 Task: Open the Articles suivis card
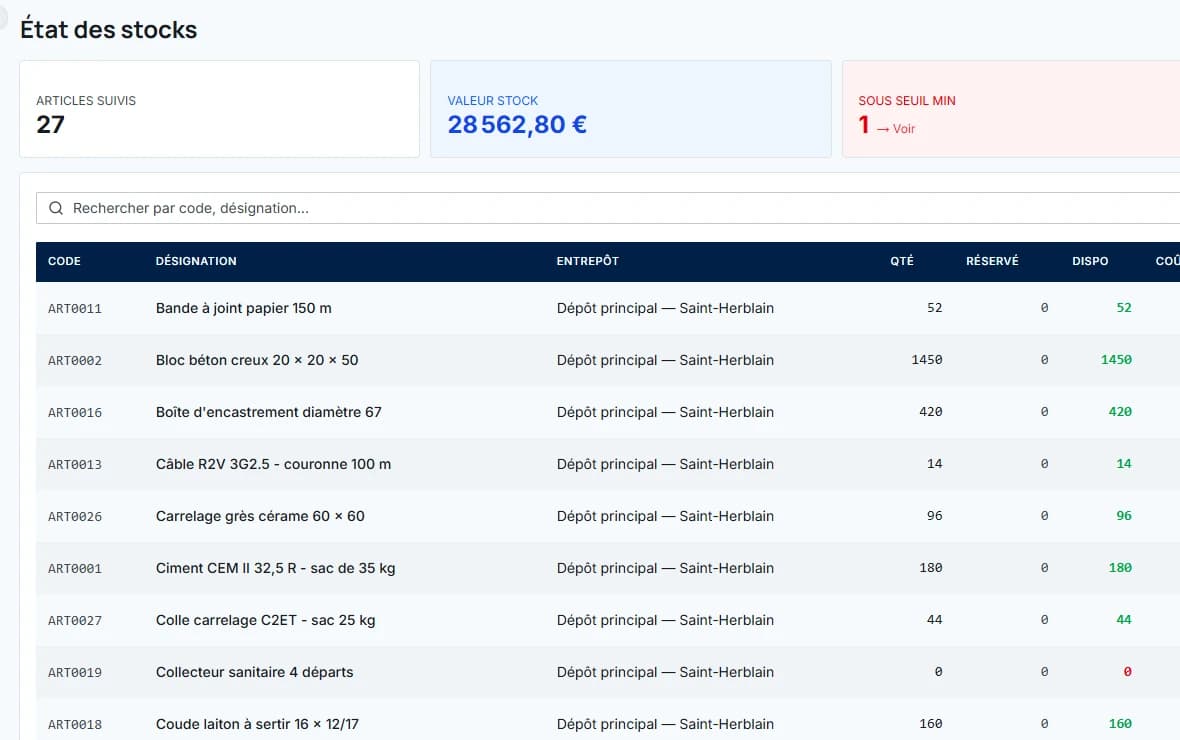pyautogui.click(x=219, y=109)
